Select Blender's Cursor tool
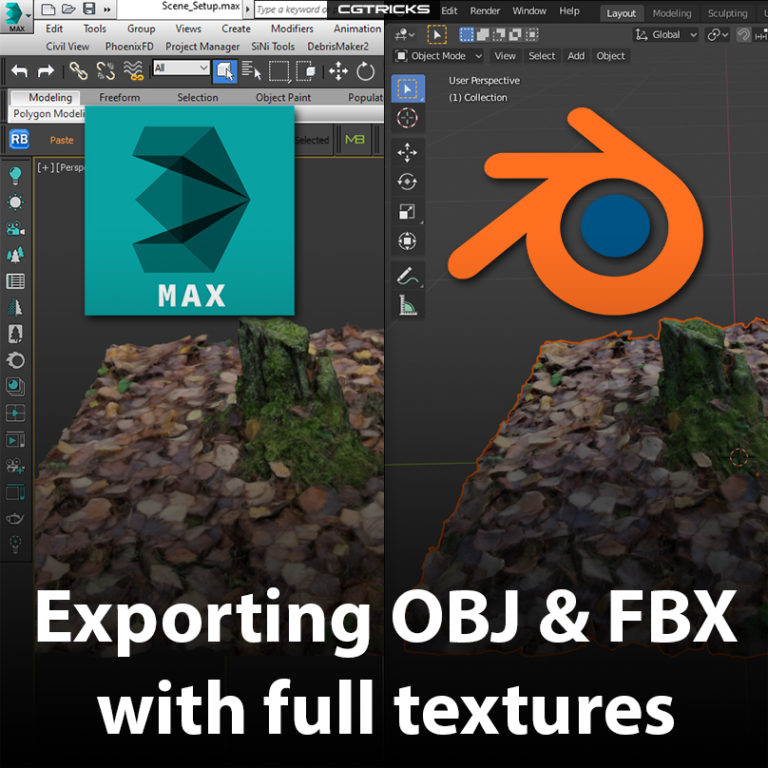768x768 pixels. click(x=407, y=118)
